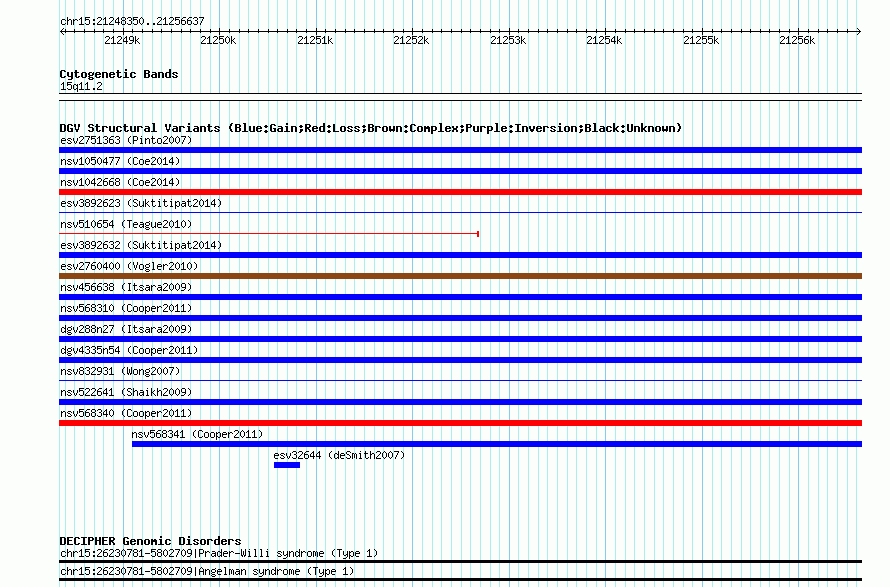
Task: Click the thin blue esv3892623 line
Action: pos(460,212)
